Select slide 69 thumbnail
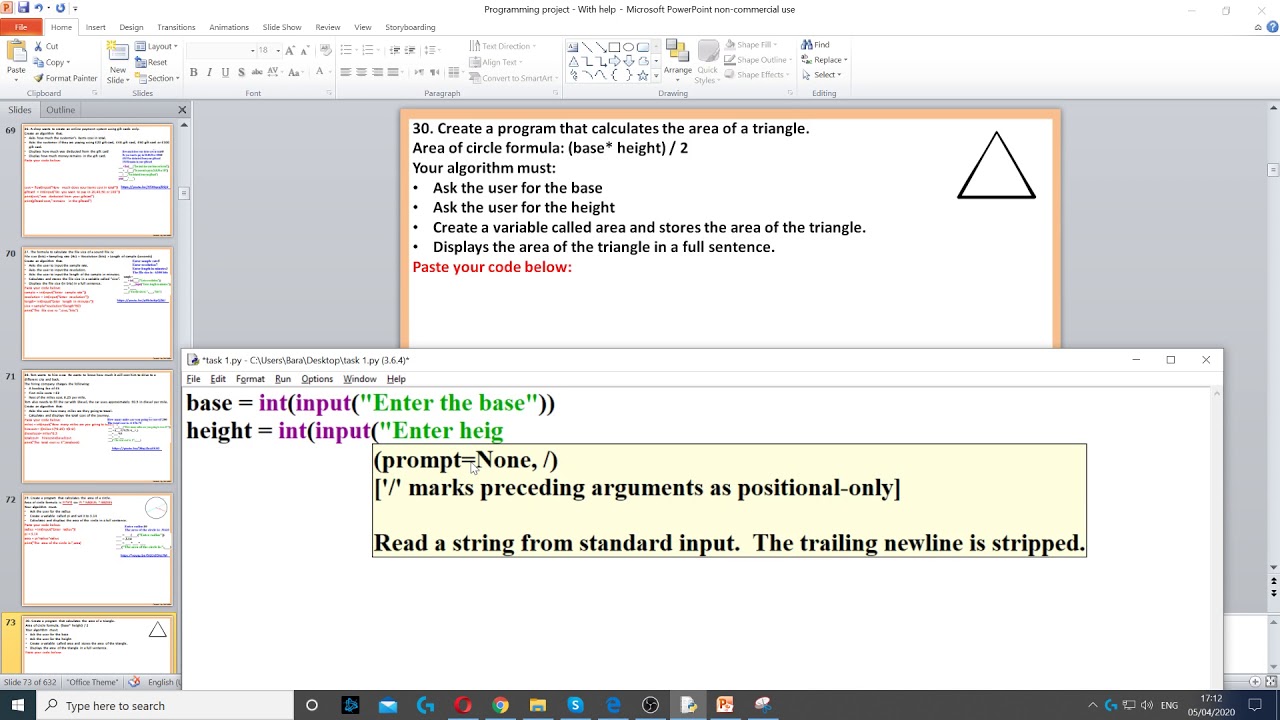Image resolution: width=1280 pixels, height=720 pixels. (97, 180)
